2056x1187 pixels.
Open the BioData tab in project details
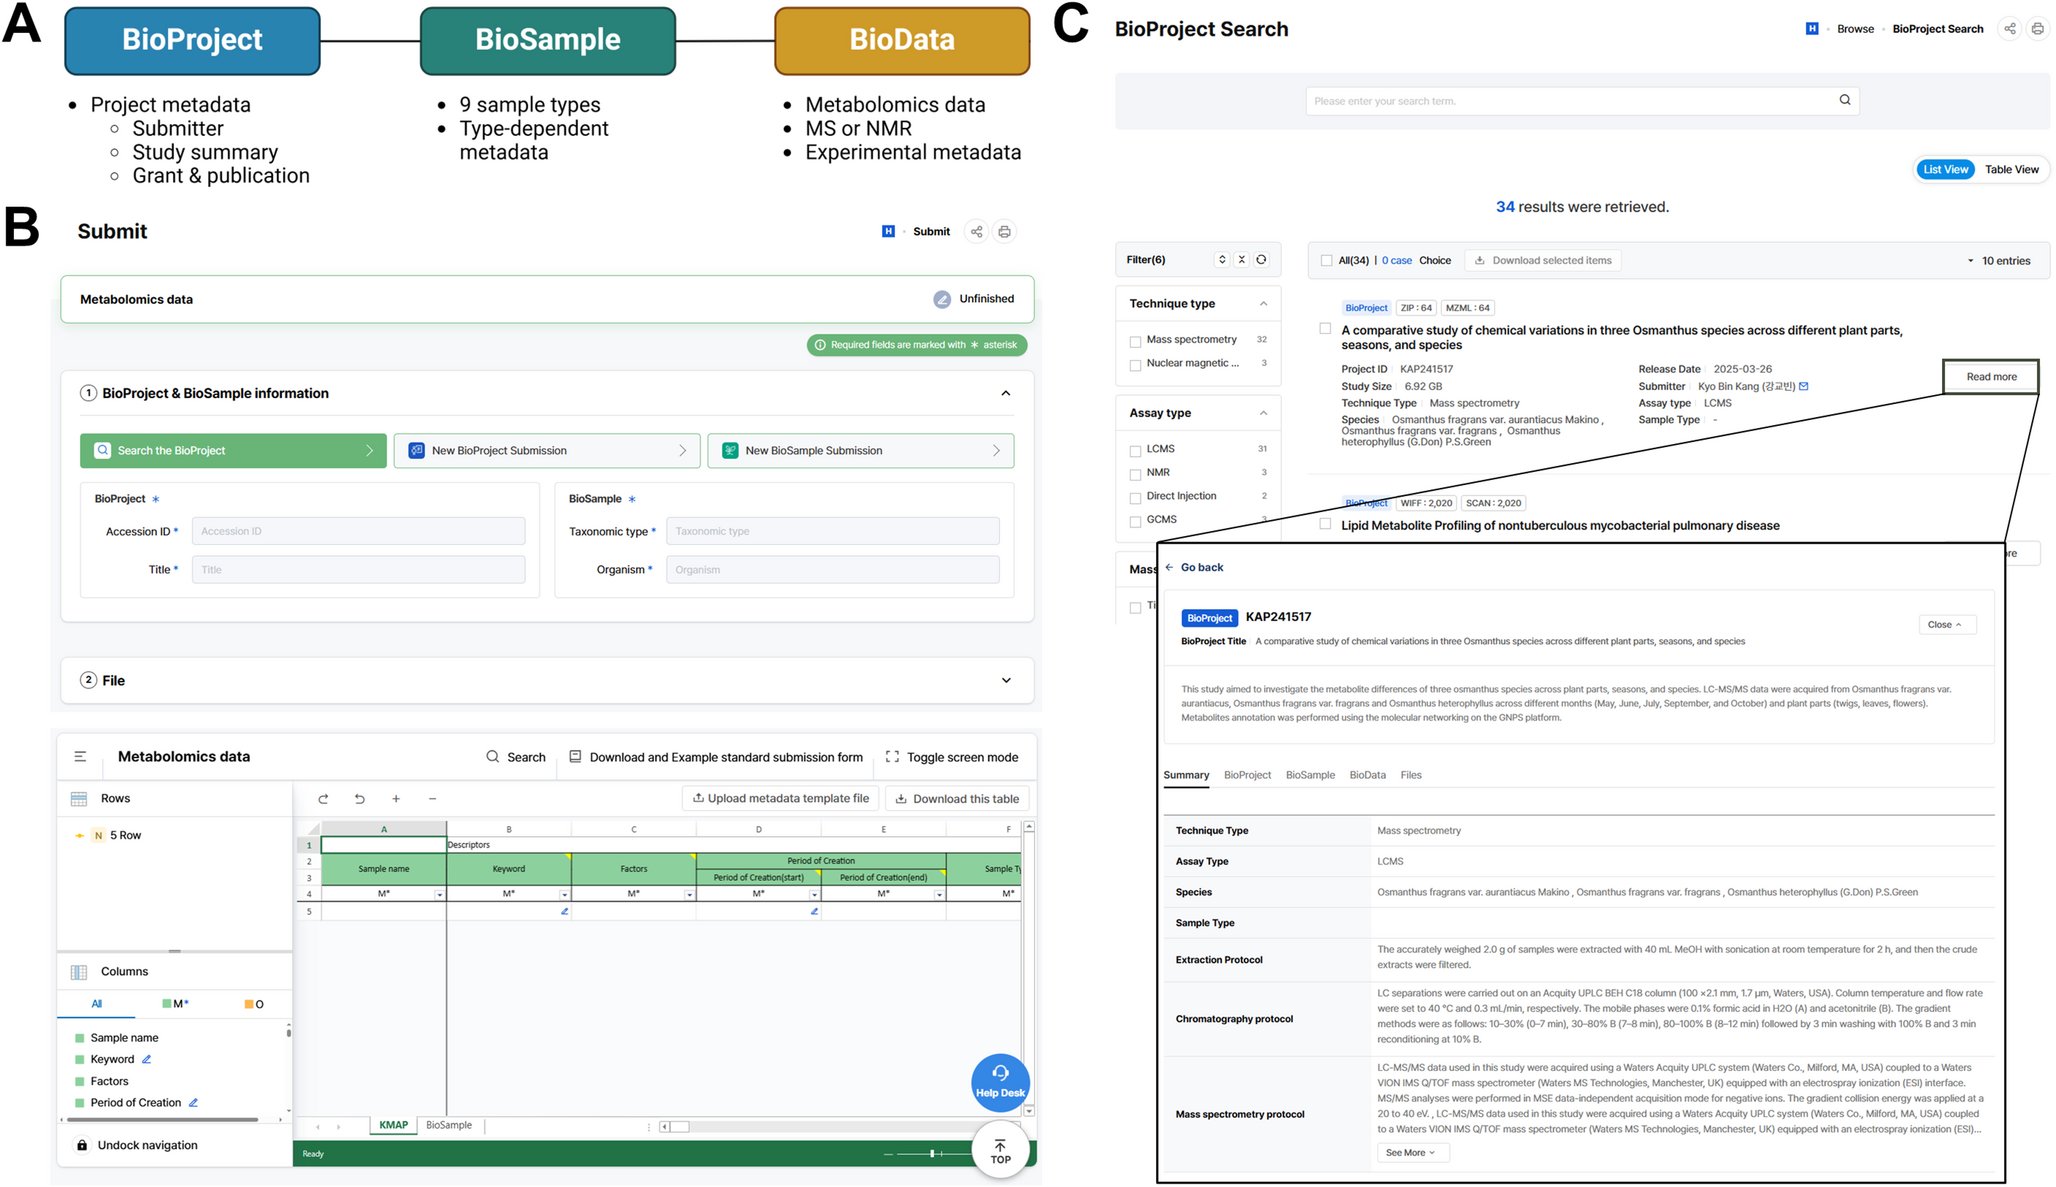tap(1367, 775)
